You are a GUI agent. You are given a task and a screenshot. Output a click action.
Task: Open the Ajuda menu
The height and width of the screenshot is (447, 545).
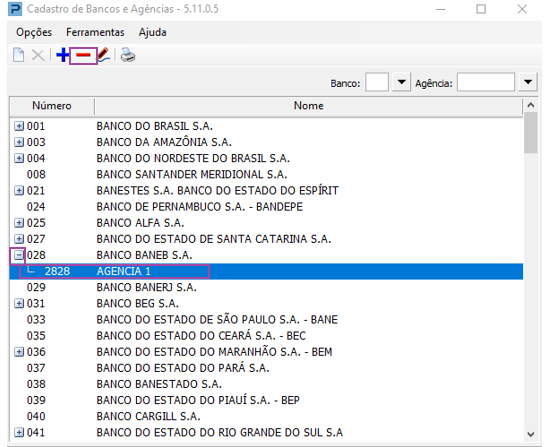152,32
